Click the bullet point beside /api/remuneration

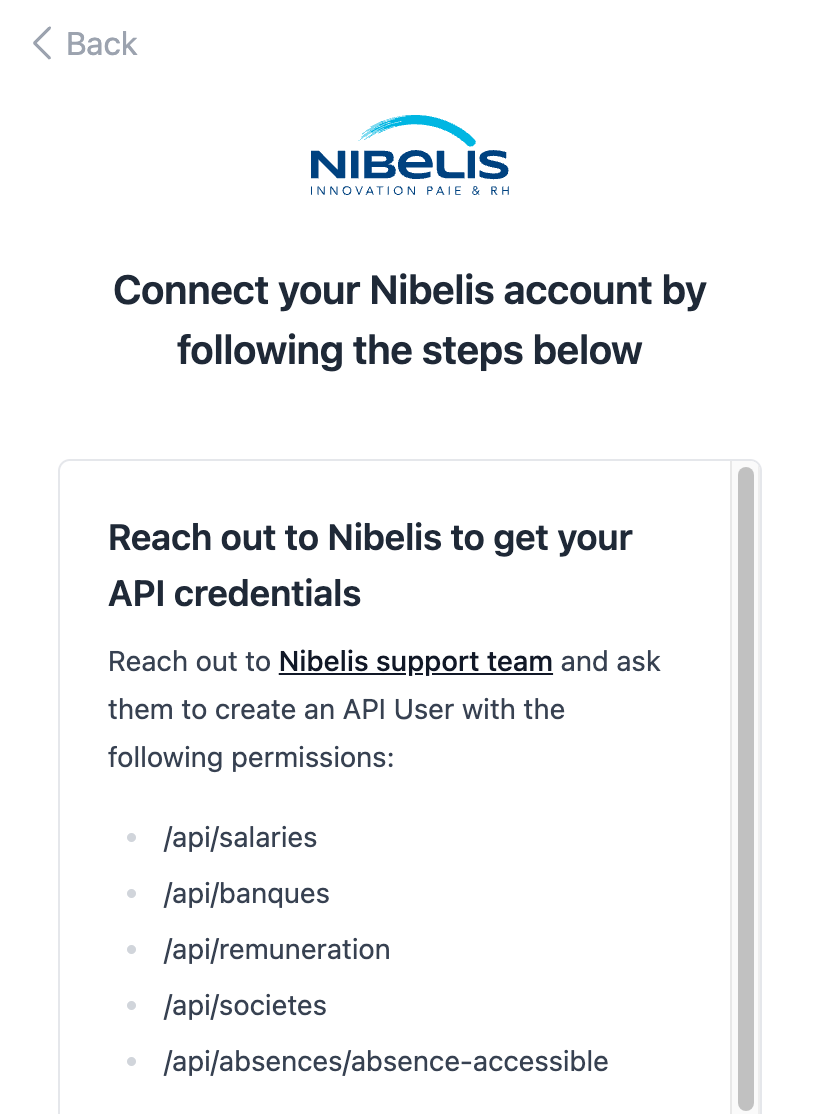131,950
